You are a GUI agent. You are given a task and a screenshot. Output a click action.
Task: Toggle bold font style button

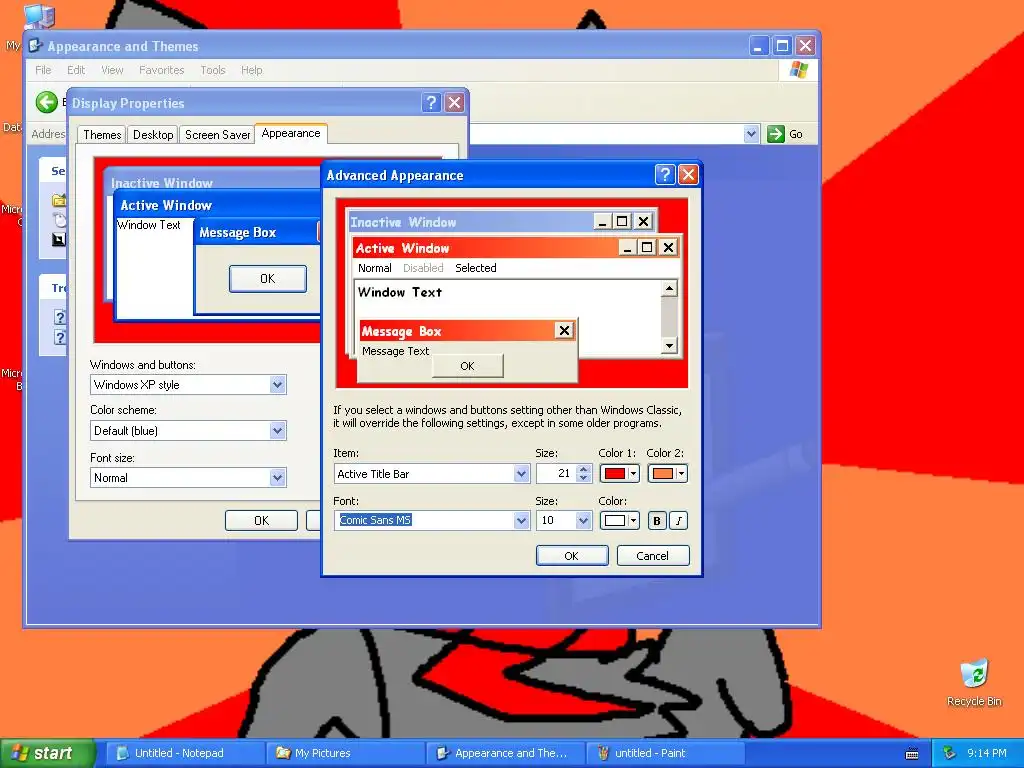click(656, 520)
